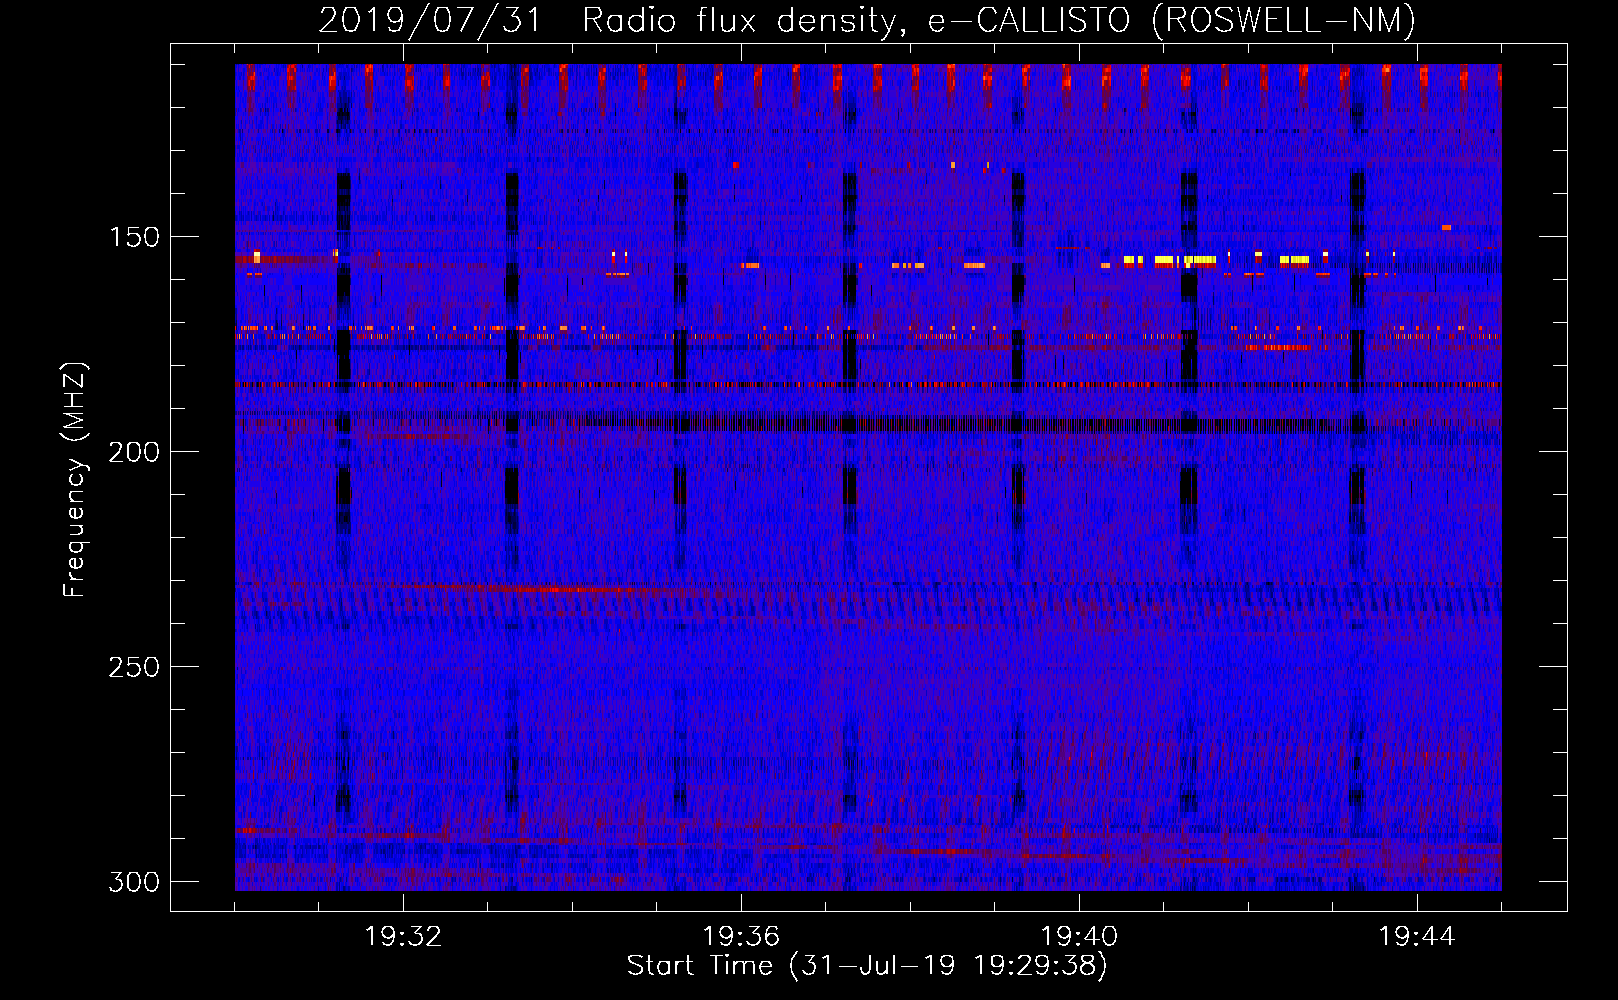Select the 150 frequency tick label

pyautogui.click(x=134, y=237)
